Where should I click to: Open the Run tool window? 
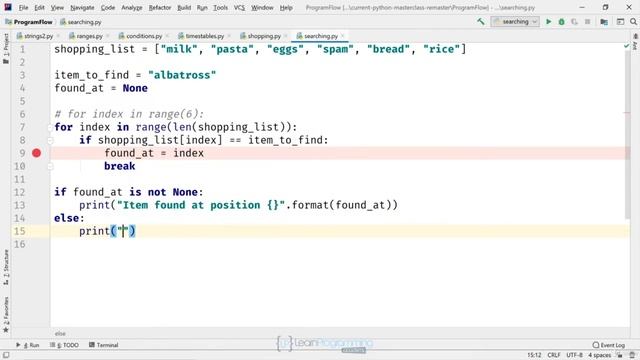coord(28,345)
